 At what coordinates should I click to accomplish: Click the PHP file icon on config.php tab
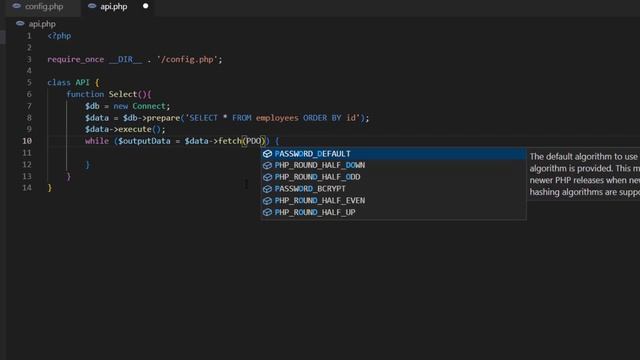pyautogui.click(x=17, y=7)
